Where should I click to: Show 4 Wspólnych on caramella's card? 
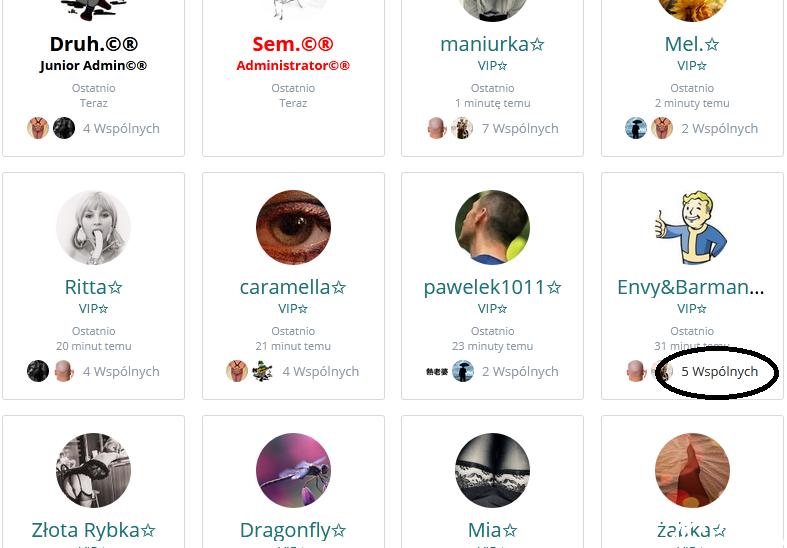coord(321,371)
